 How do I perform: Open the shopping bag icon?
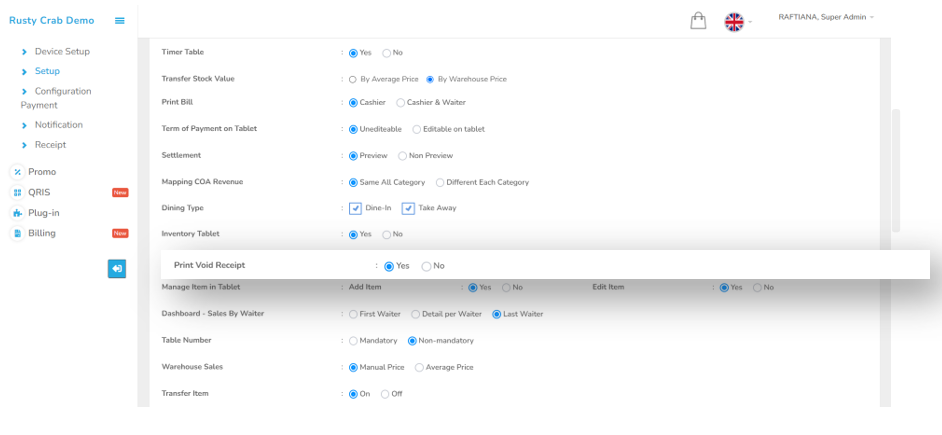(699, 21)
